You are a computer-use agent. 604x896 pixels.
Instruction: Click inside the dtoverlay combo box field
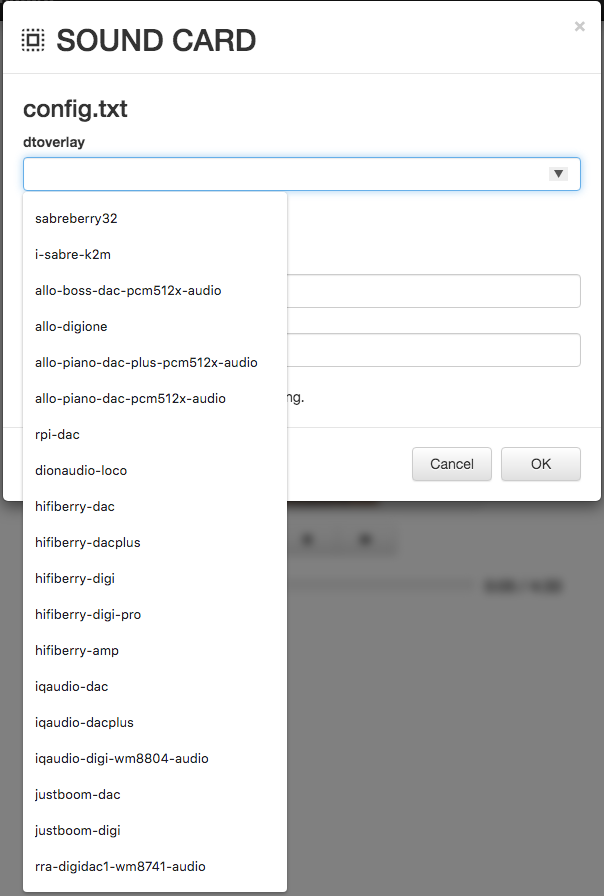(302, 174)
